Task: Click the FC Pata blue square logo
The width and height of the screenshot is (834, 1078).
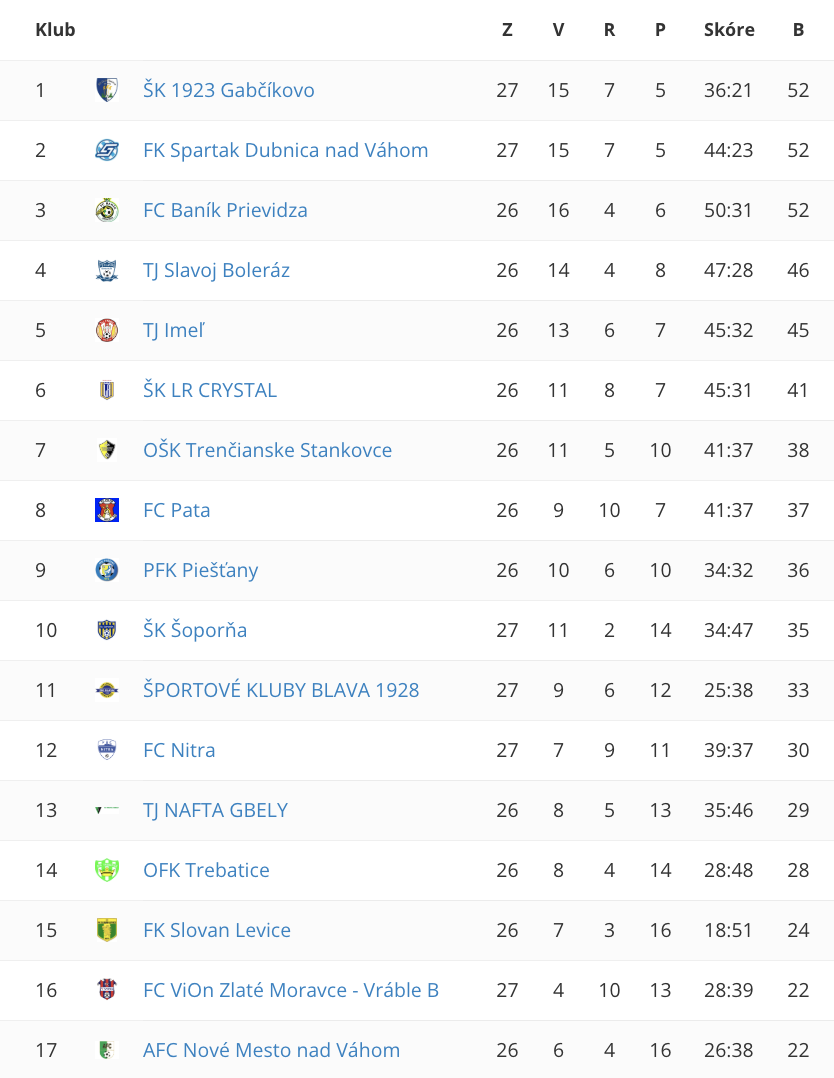Action: pos(107,510)
